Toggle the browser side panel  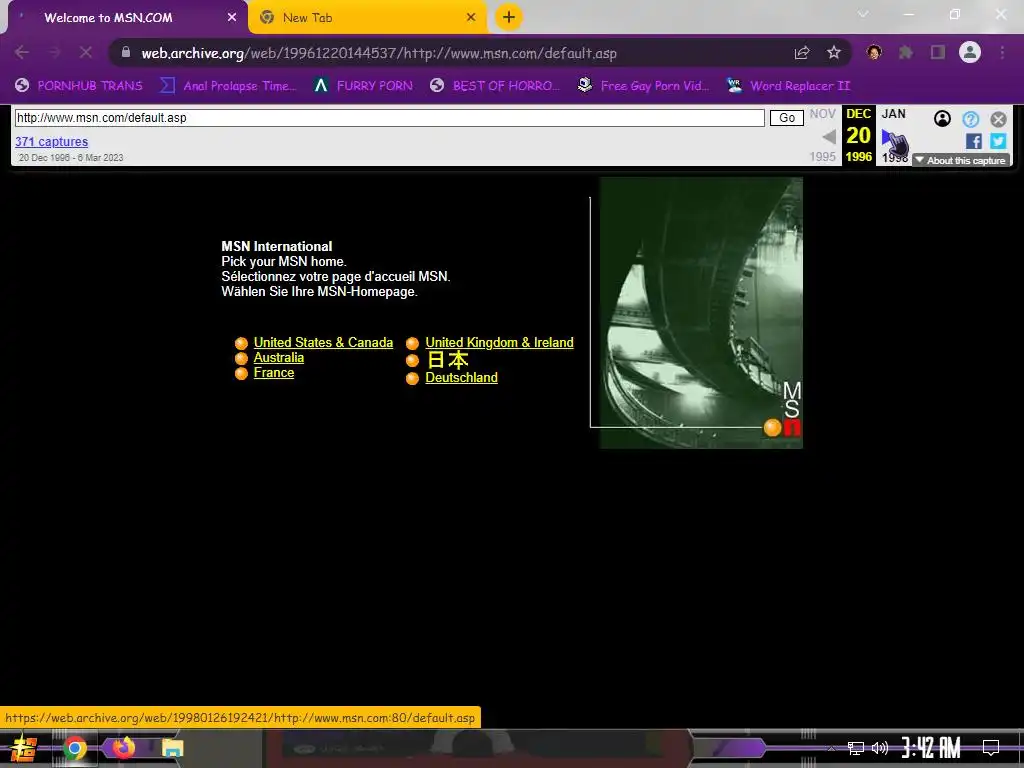938,52
